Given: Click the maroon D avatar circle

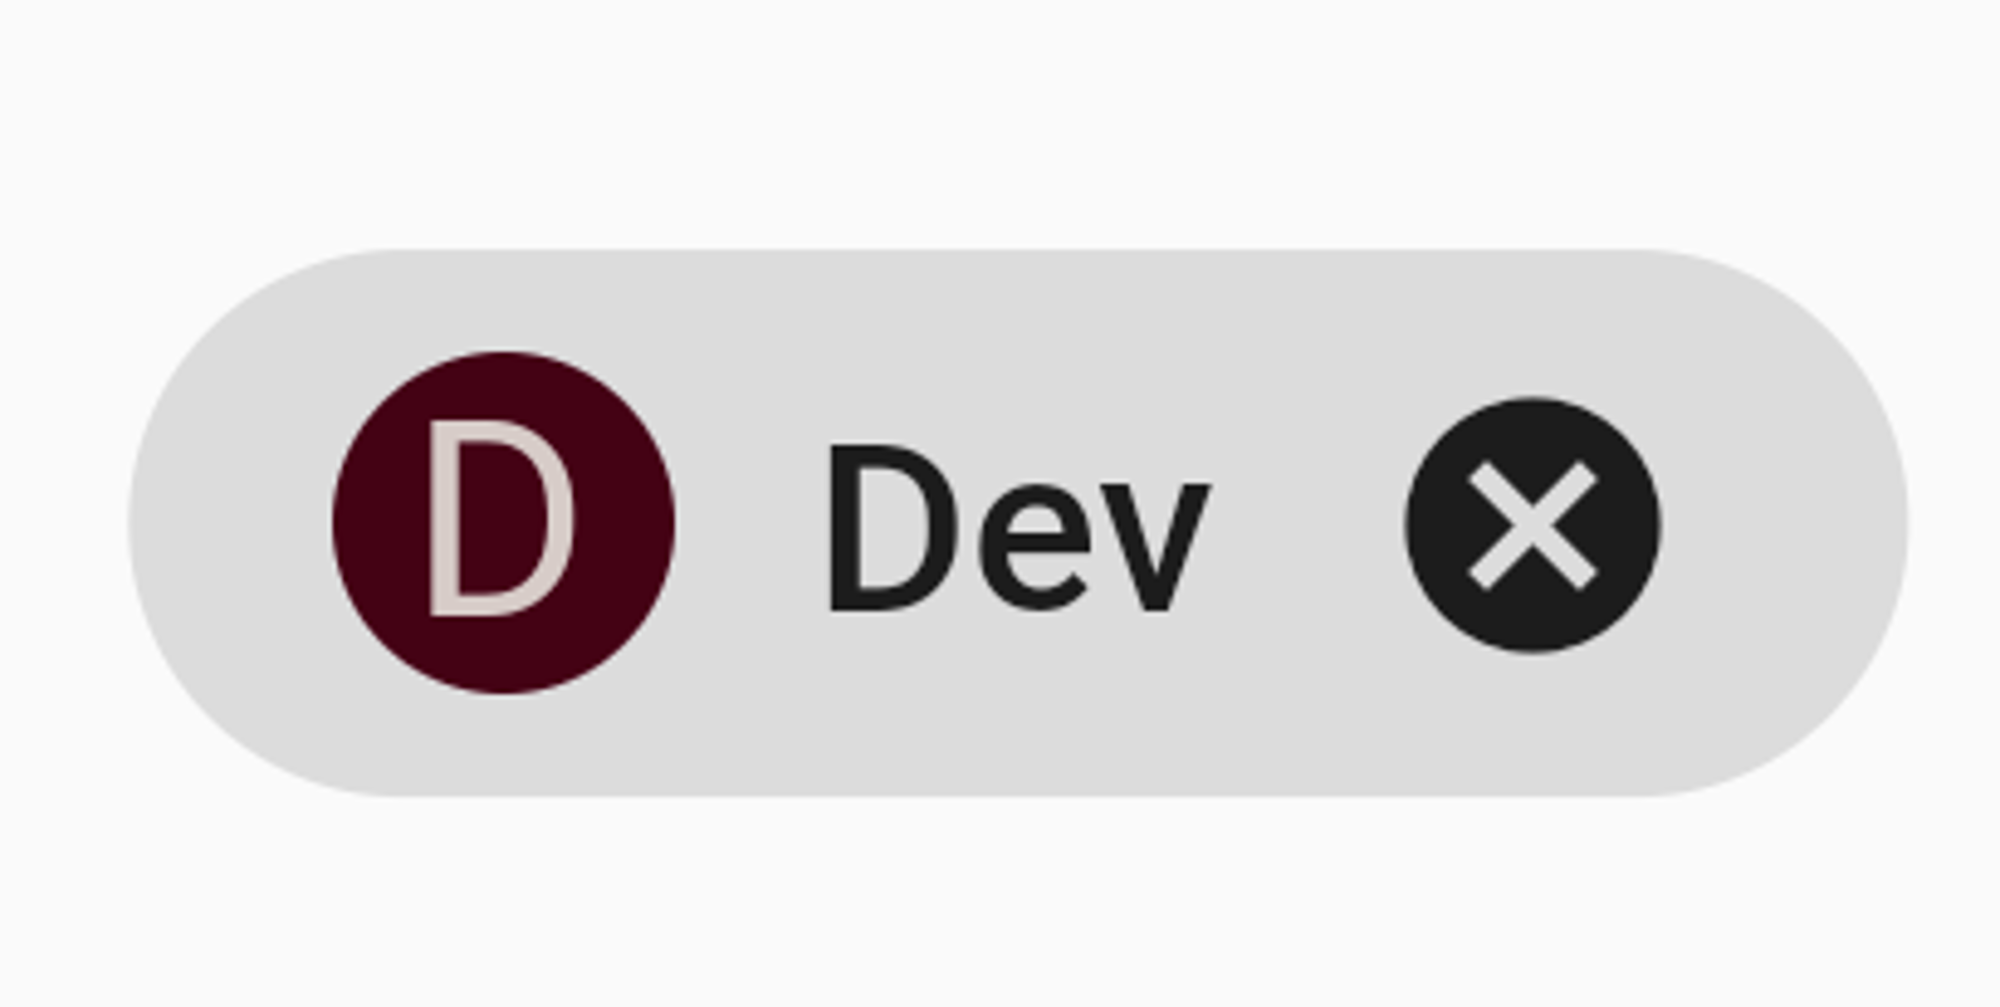Looking at the screenshot, I should [x=503, y=522].
